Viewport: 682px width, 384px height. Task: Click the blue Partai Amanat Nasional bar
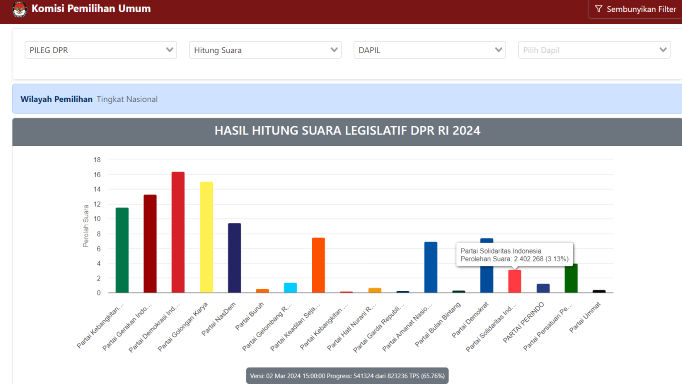click(431, 267)
